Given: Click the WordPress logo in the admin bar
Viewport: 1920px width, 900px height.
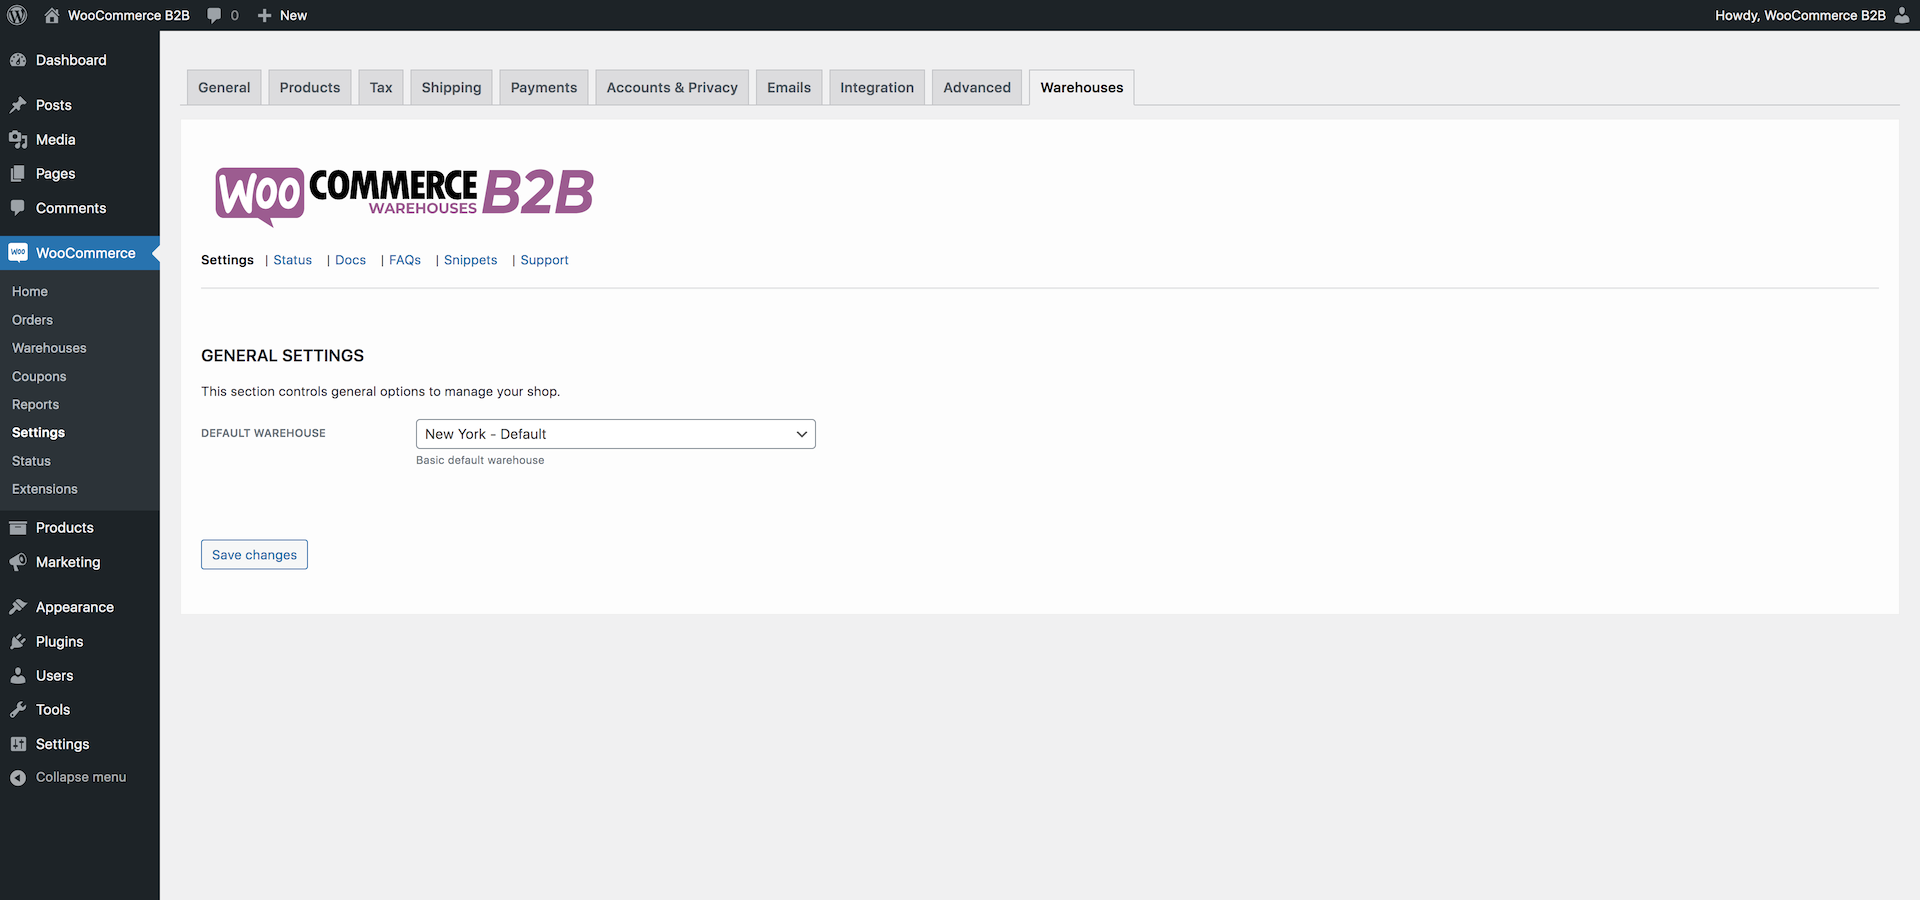Looking at the screenshot, I should [16, 15].
